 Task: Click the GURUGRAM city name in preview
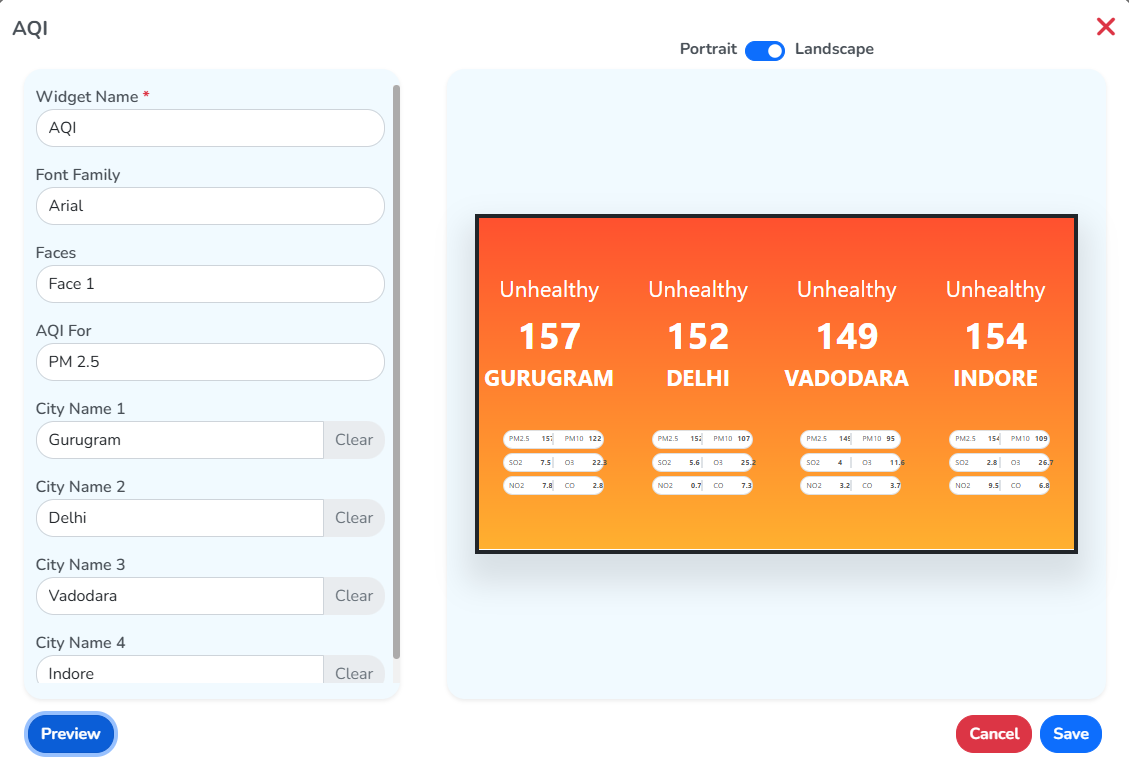pos(549,378)
